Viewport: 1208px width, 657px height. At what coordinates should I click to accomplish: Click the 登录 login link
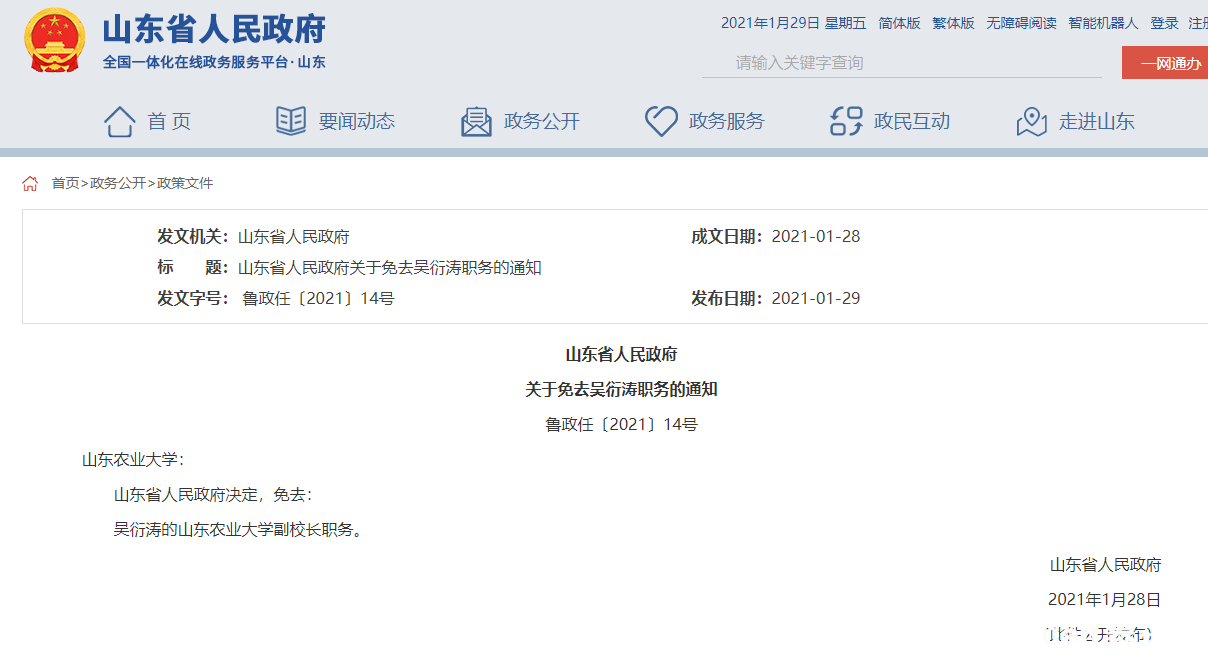1164,23
